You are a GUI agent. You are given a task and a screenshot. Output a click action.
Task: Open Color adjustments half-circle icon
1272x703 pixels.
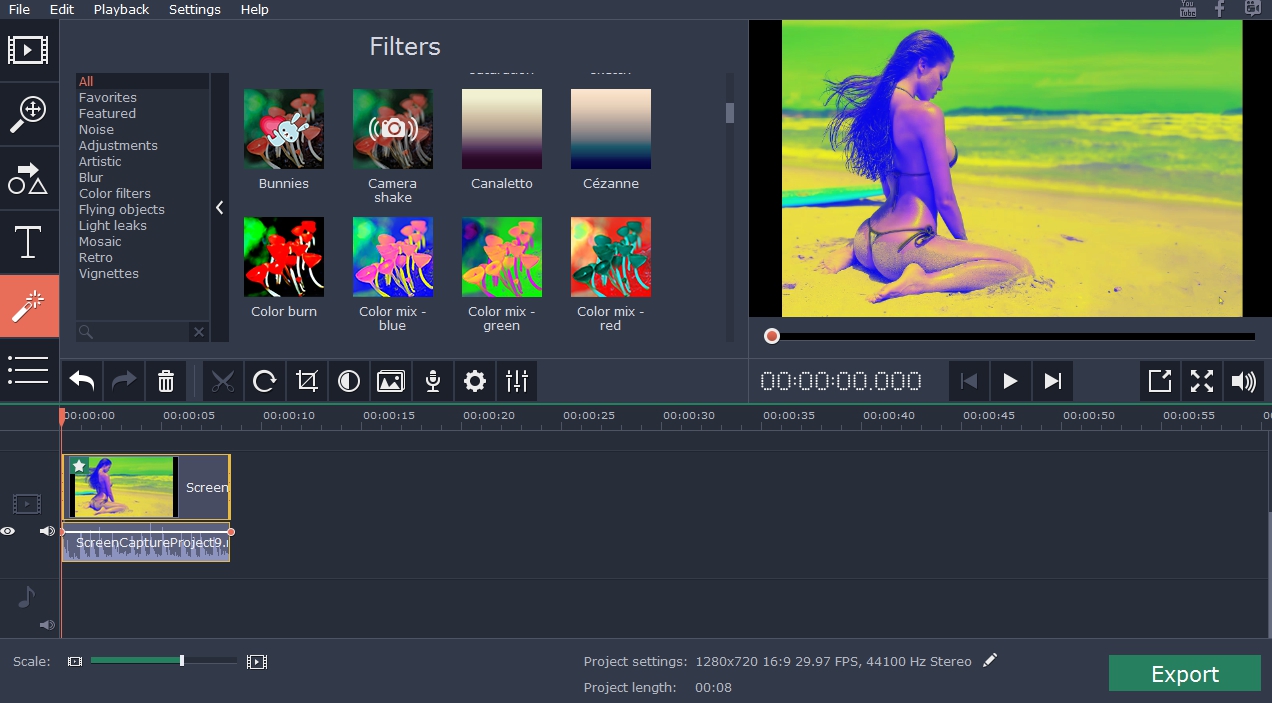tap(349, 381)
